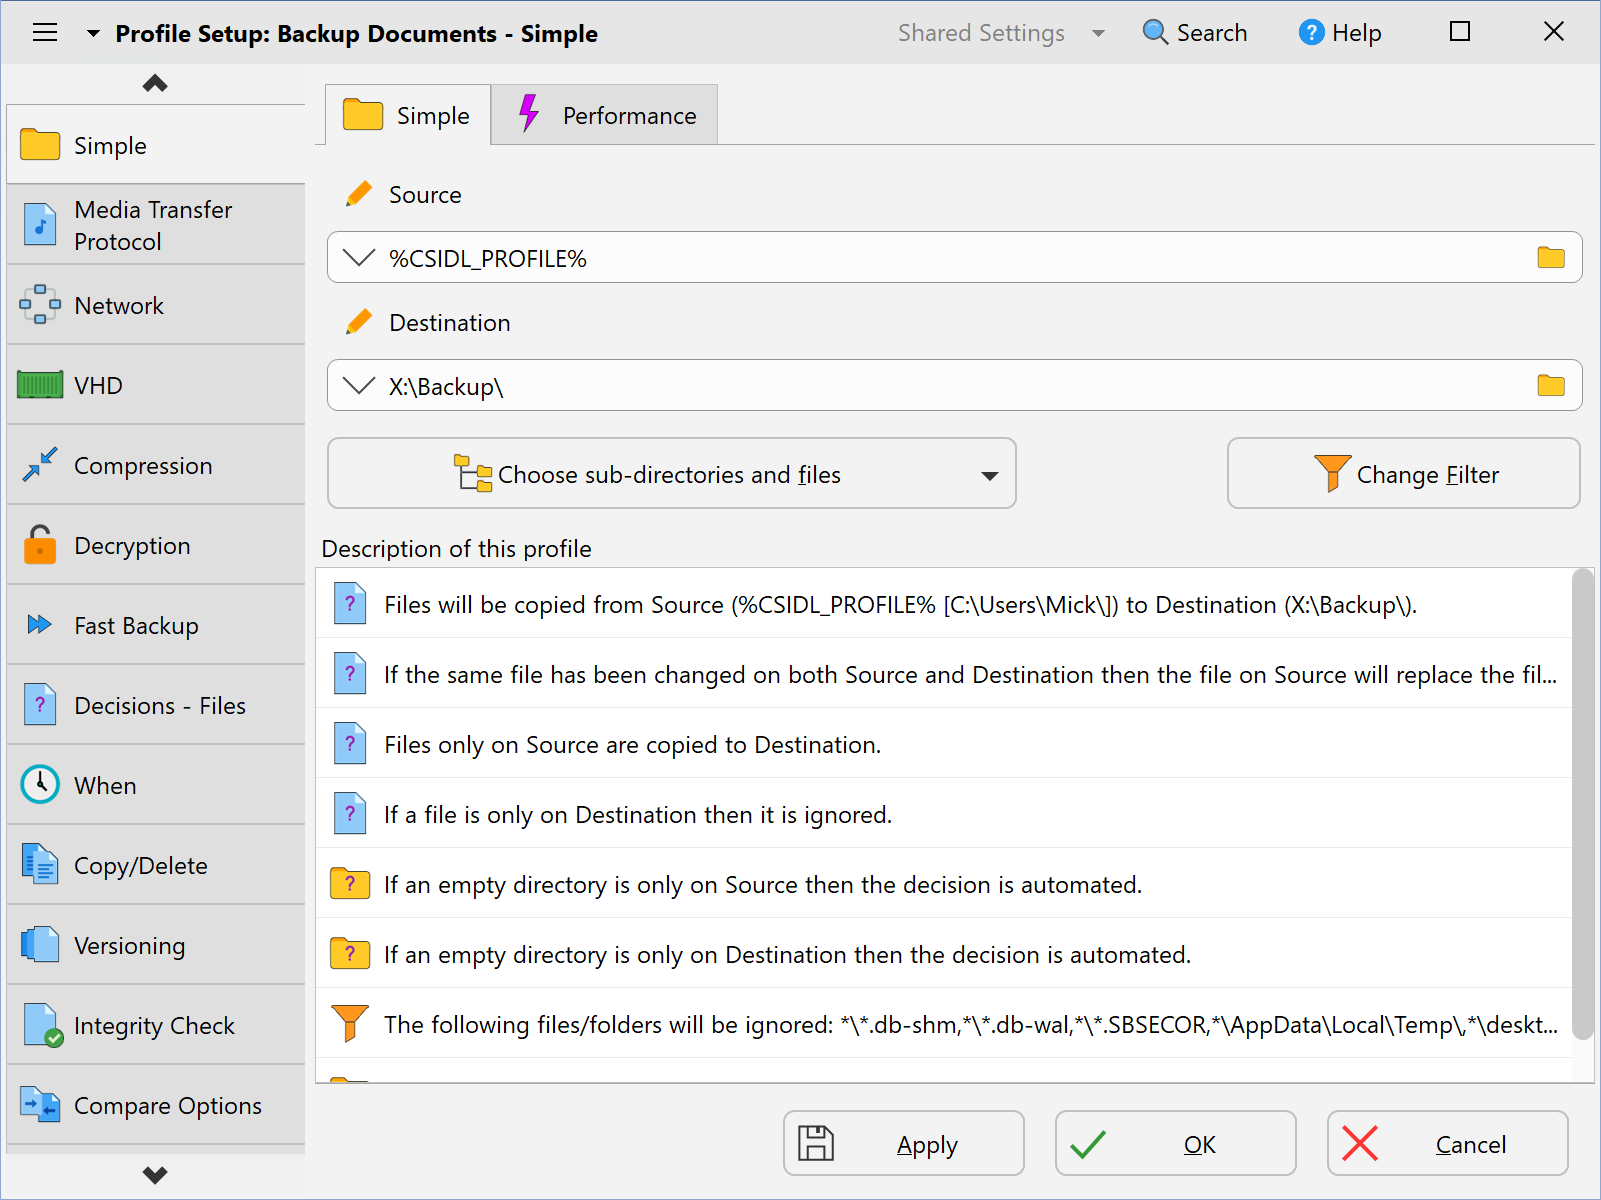Open the hamburger menu
1601x1200 pixels.
pyautogui.click(x=44, y=32)
